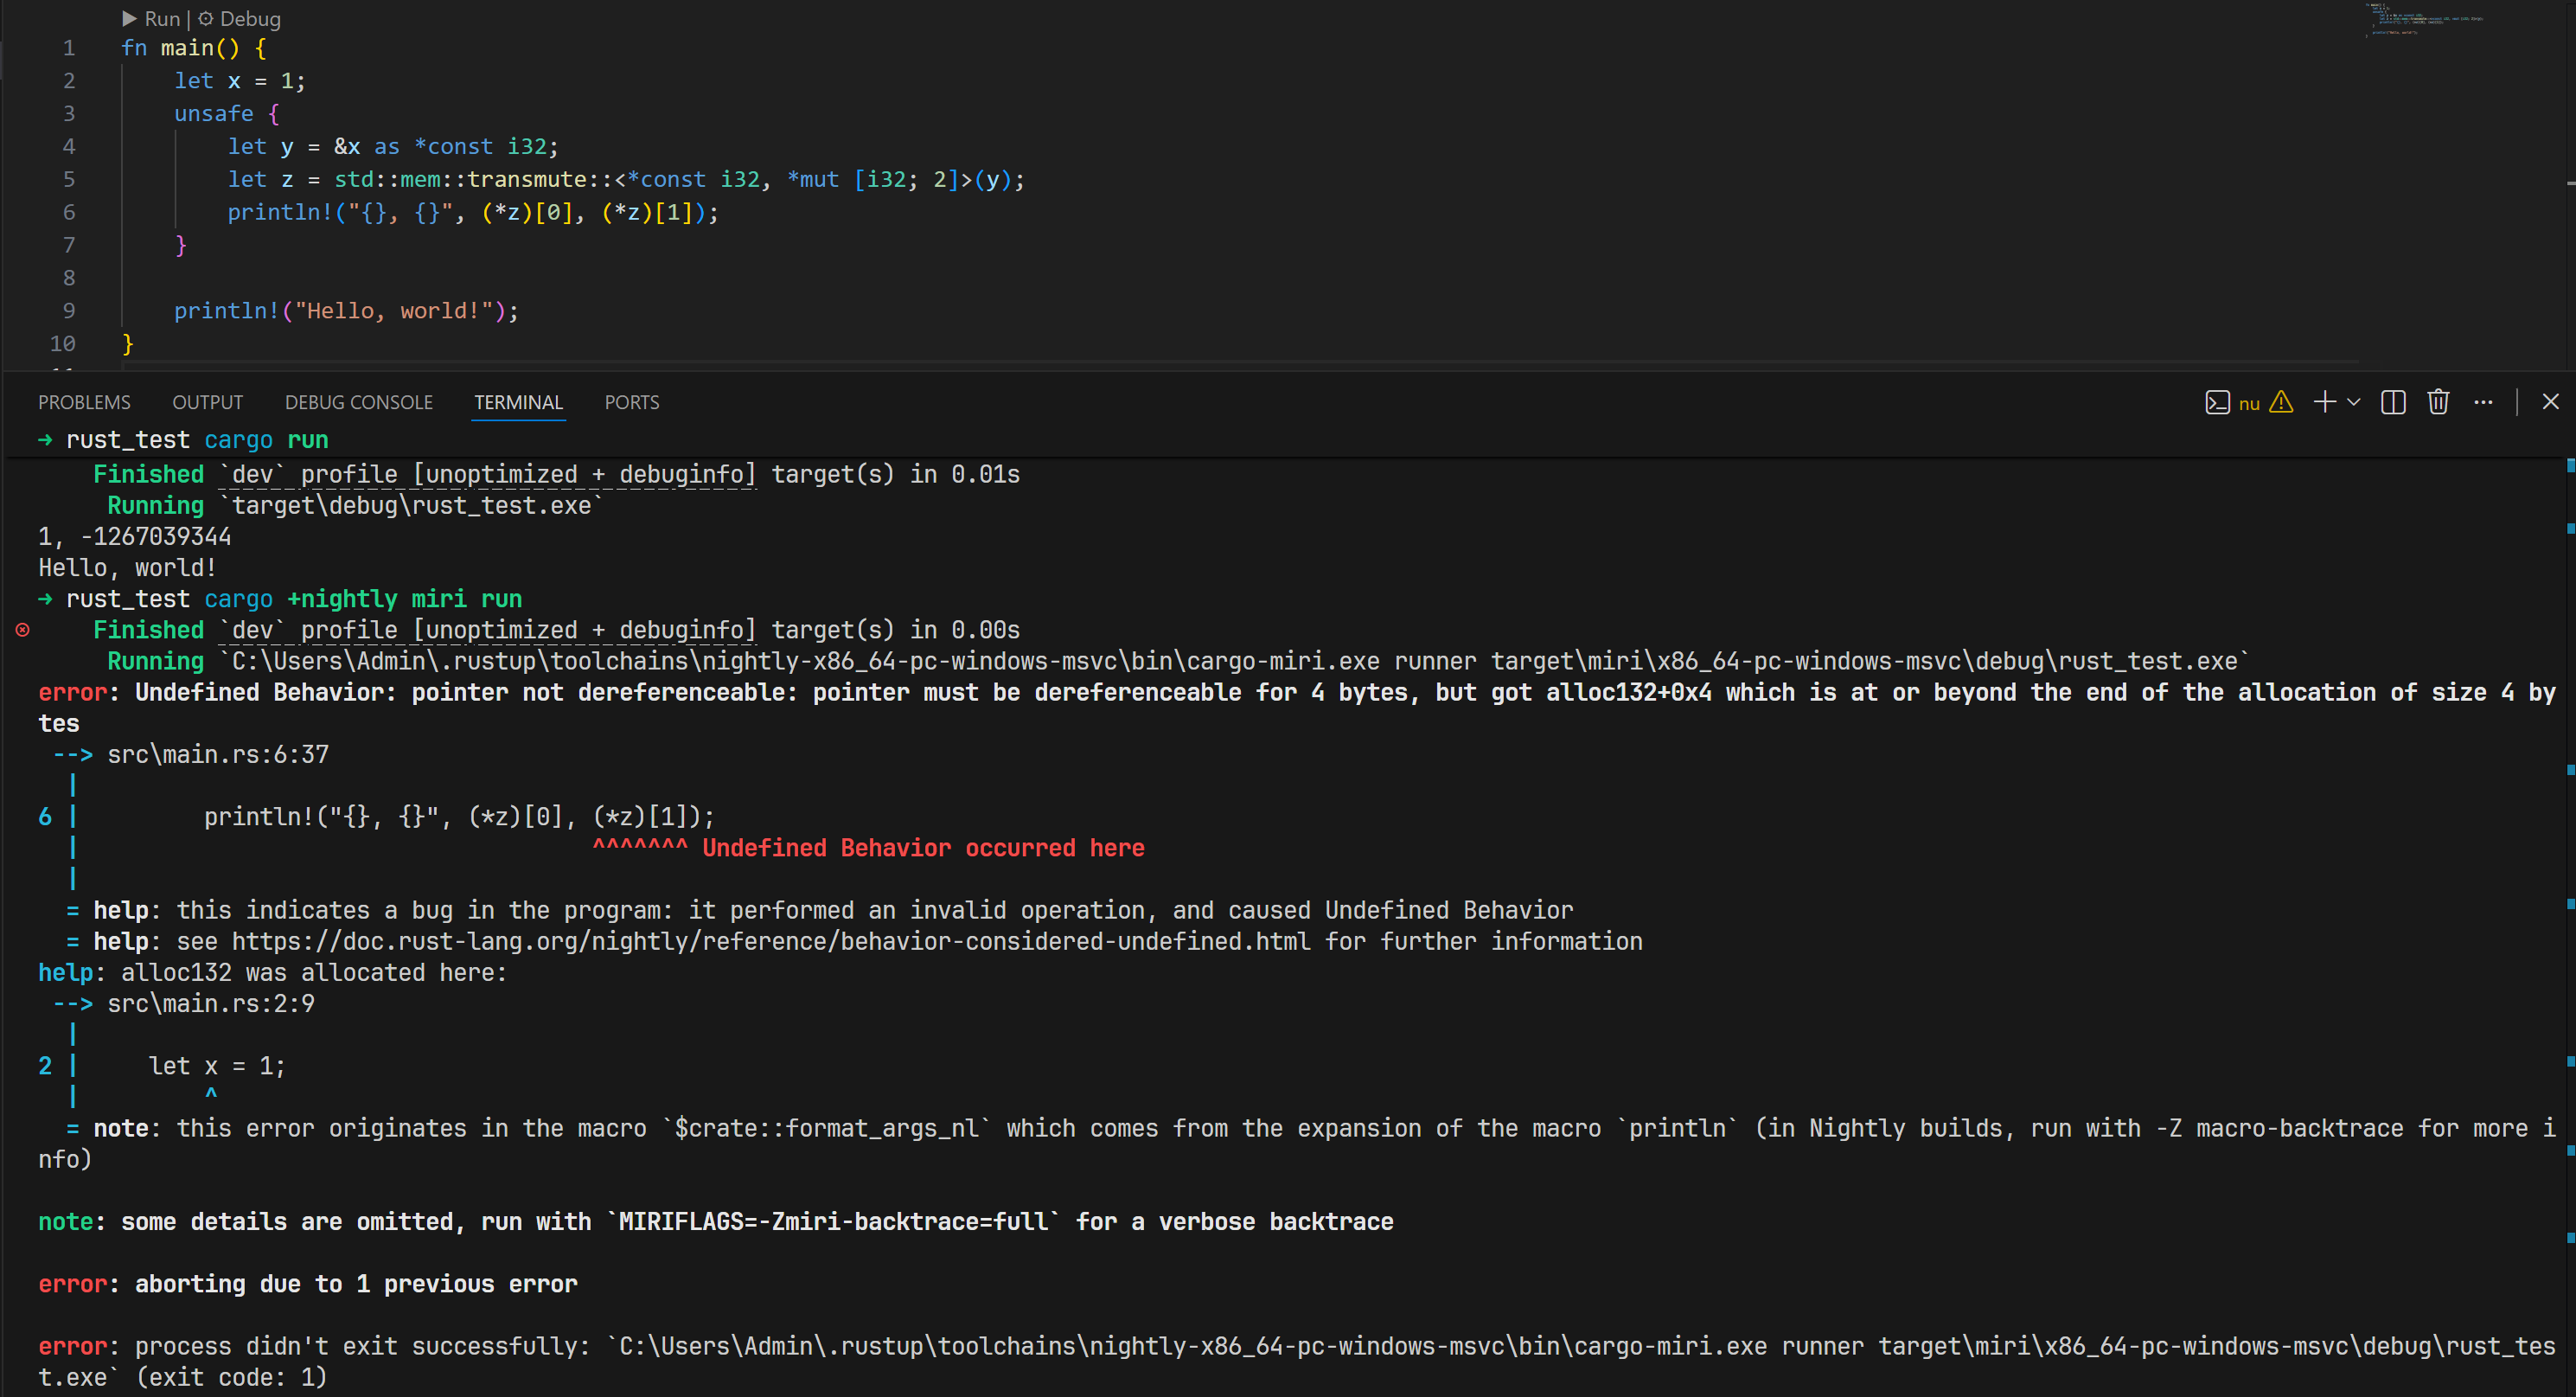2576x1397 pixels.
Task: Open the src\main.rs:2:9 file link
Action: pos(211,1003)
